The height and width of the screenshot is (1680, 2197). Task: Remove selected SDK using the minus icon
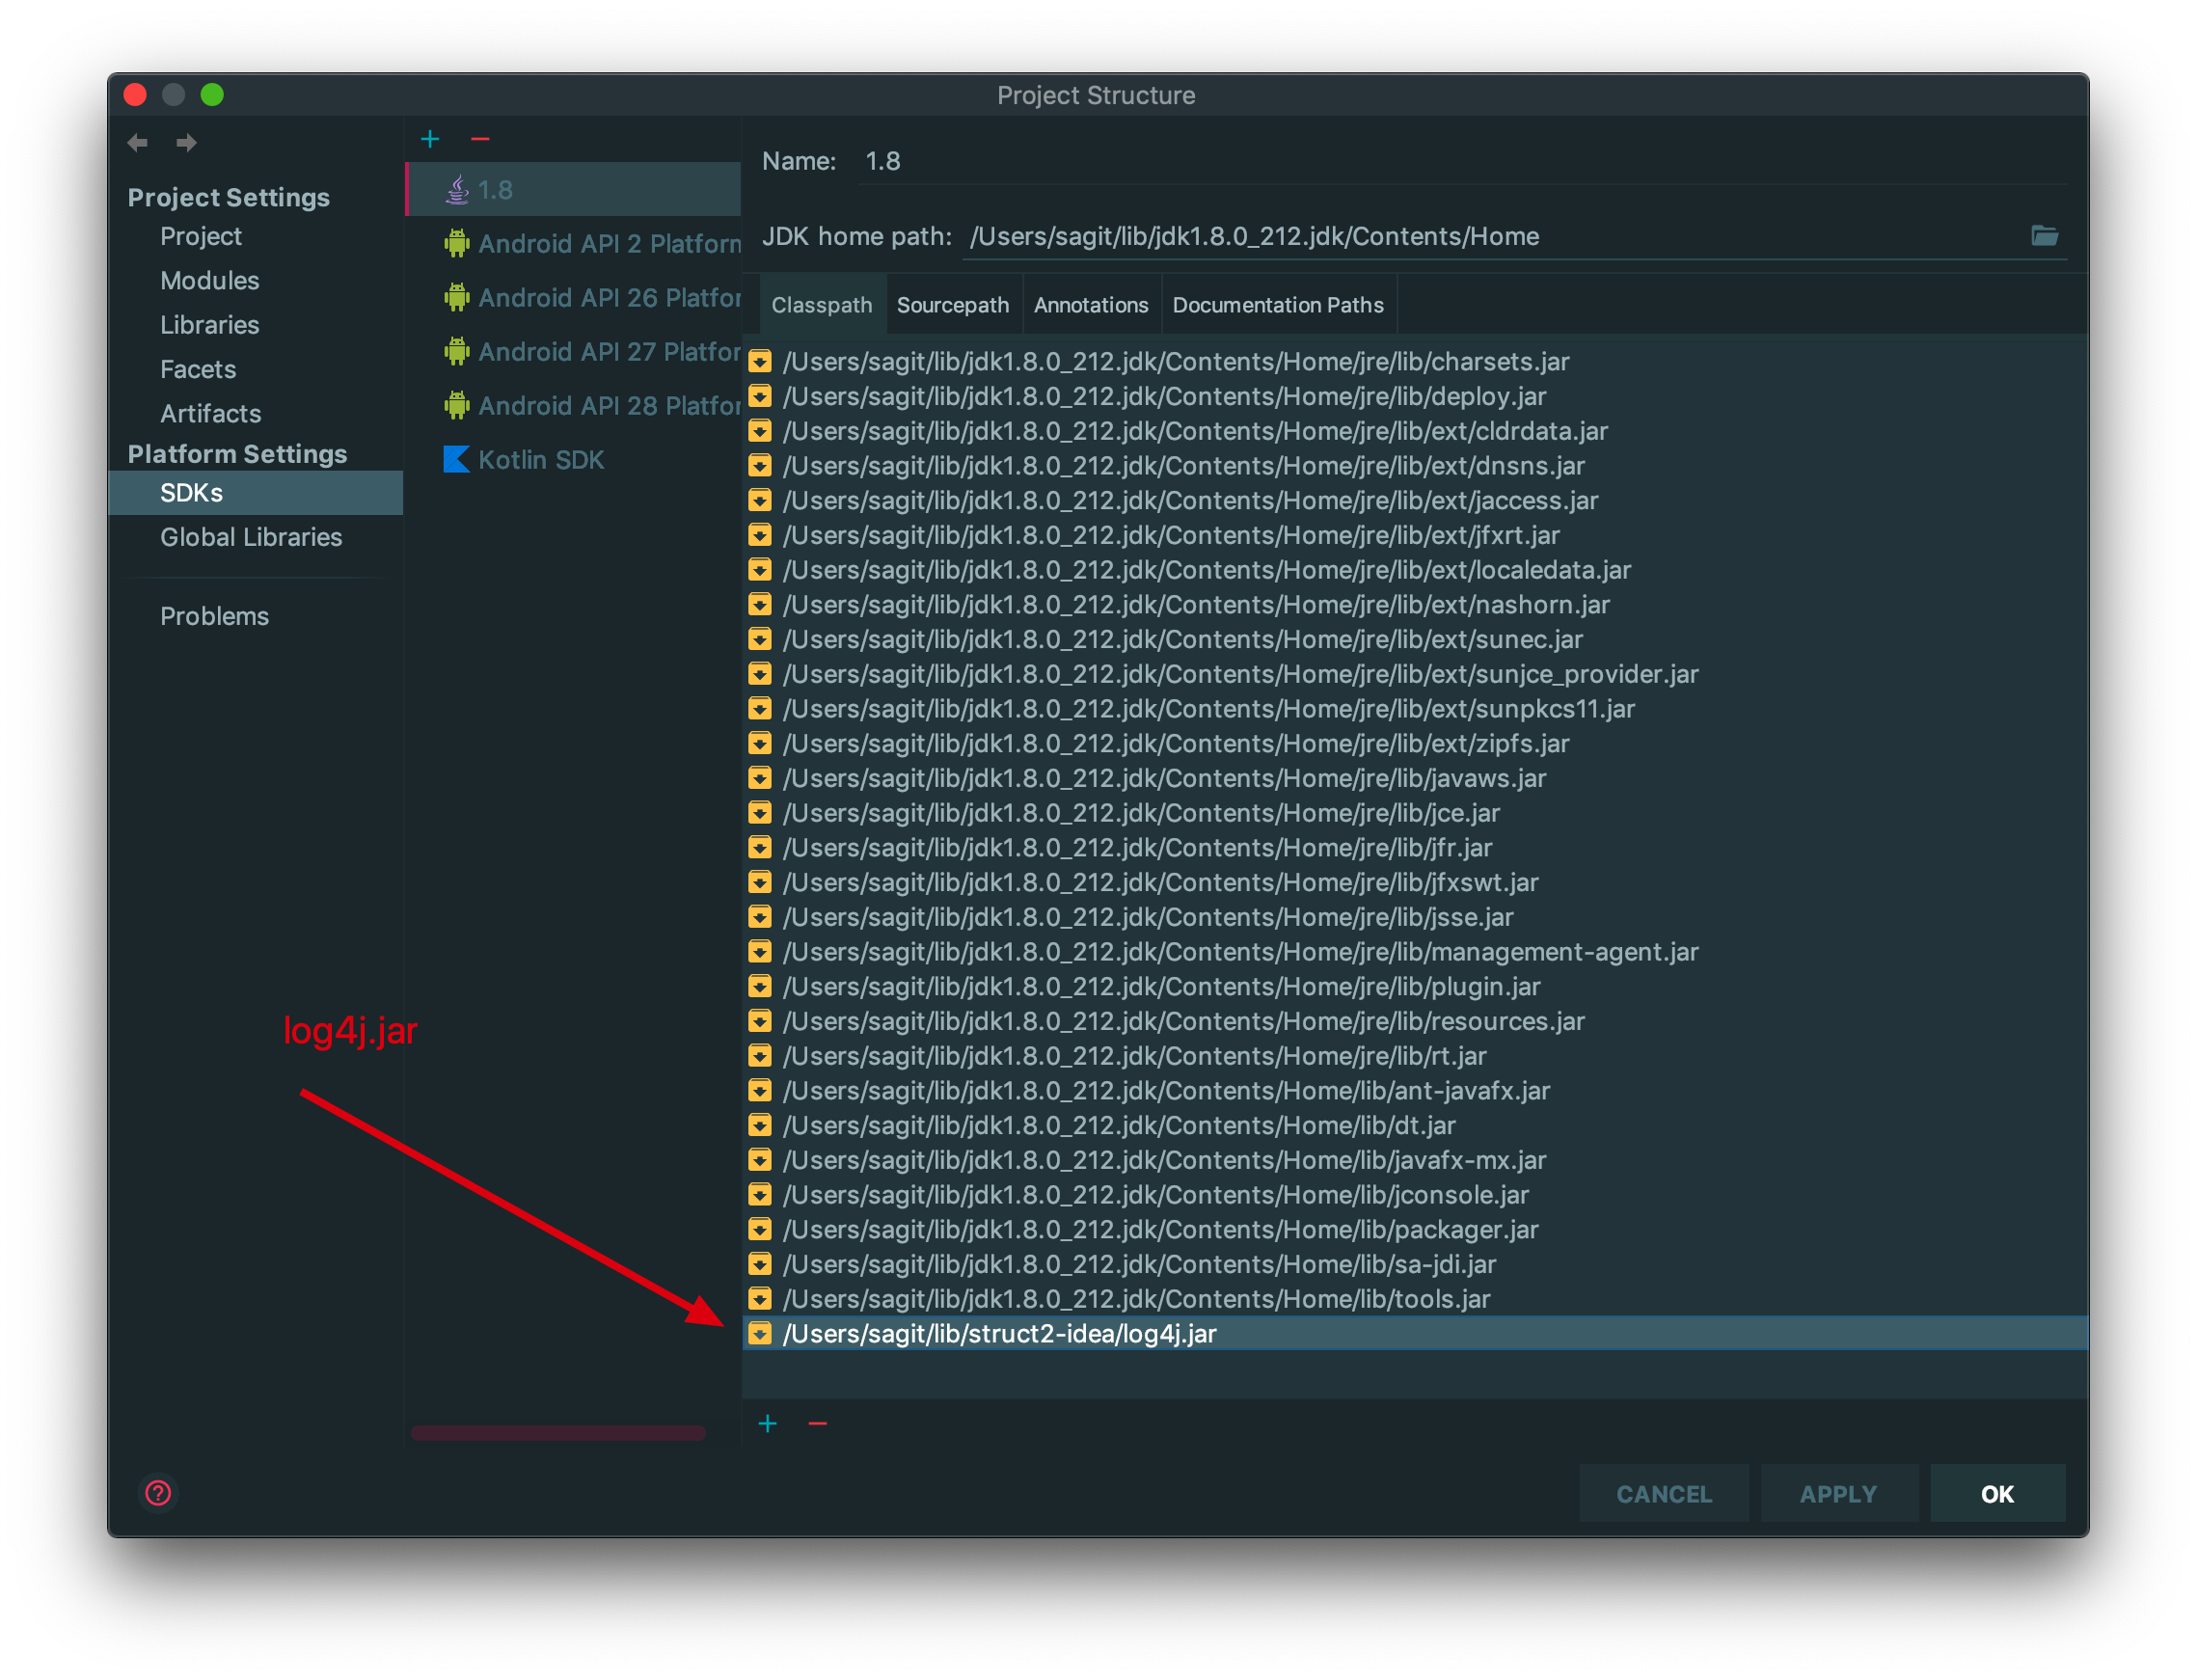click(481, 139)
